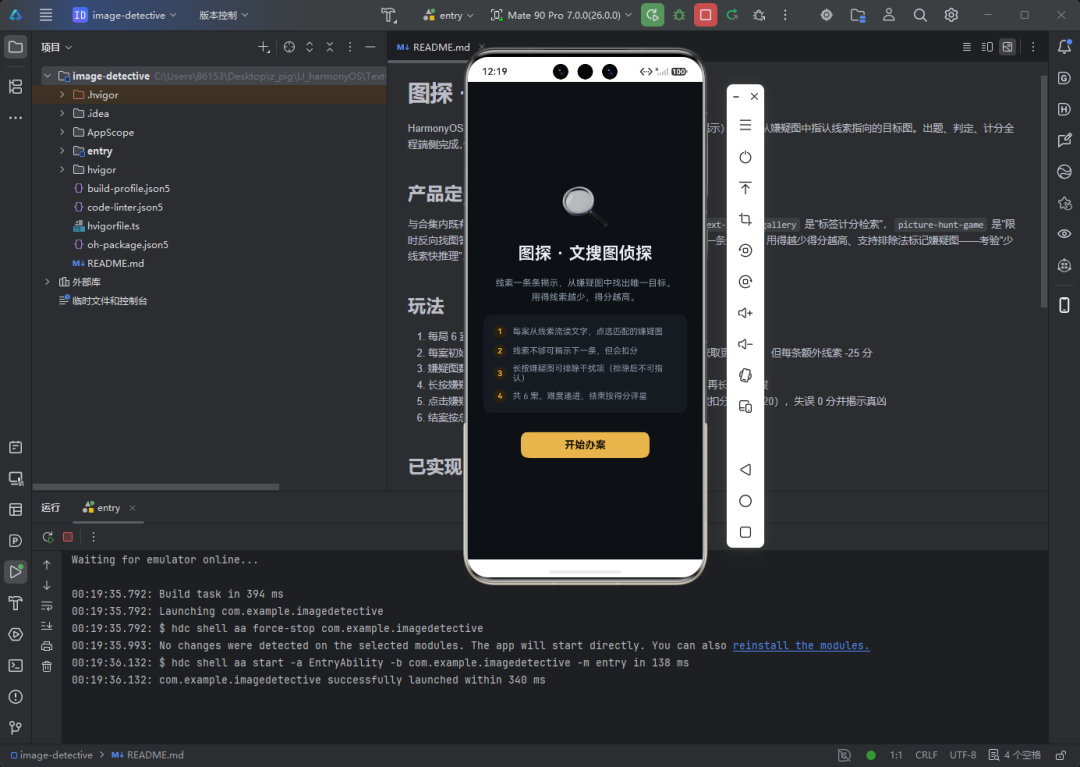
Task: Click CRLF line separator in status bar
Action: coord(926,755)
